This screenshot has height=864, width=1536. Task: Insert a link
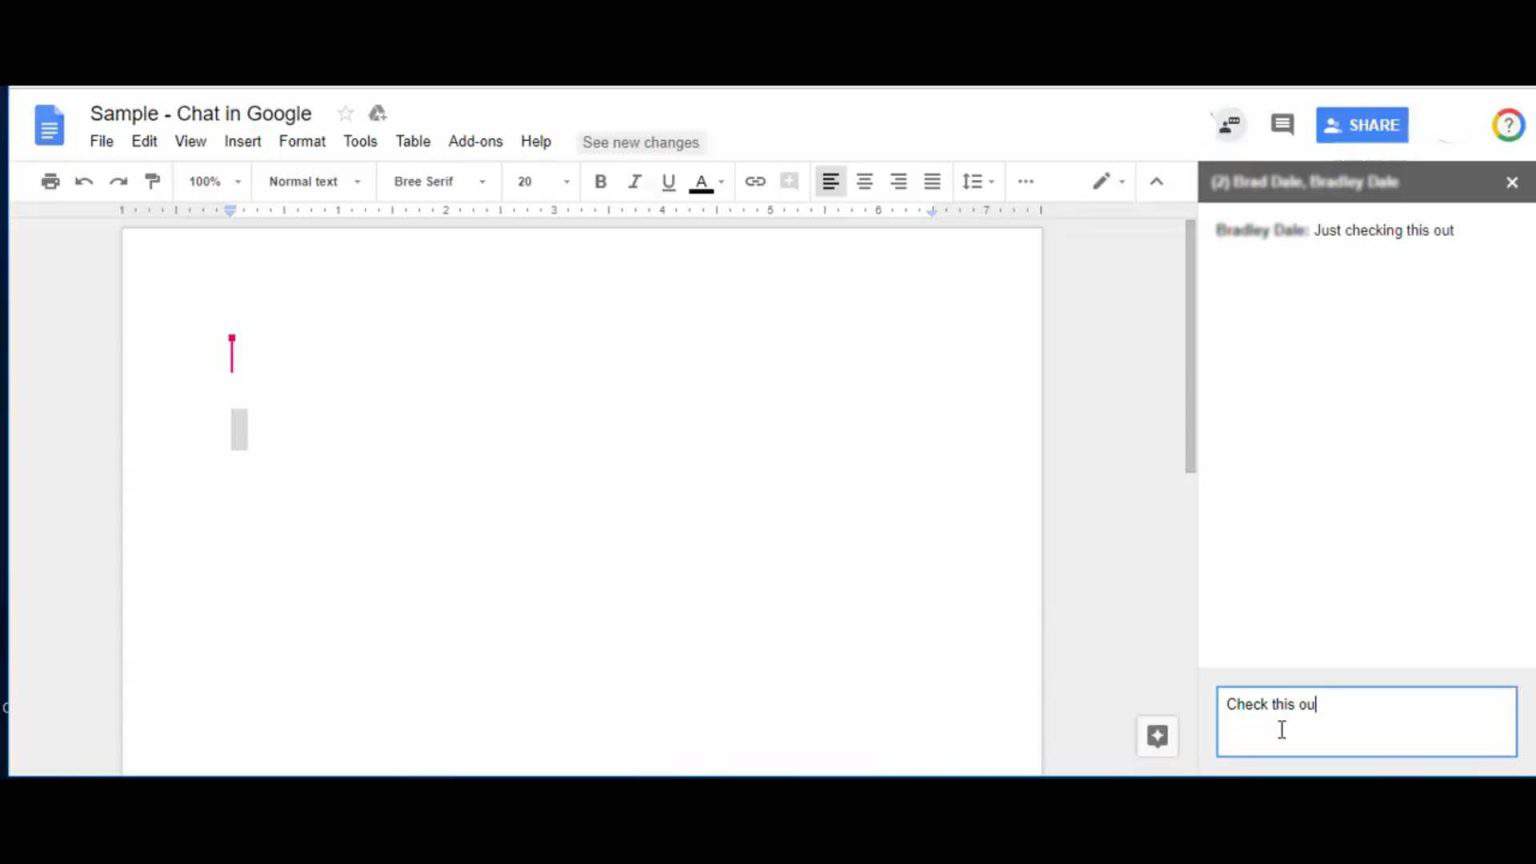pyautogui.click(x=755, y=181)
